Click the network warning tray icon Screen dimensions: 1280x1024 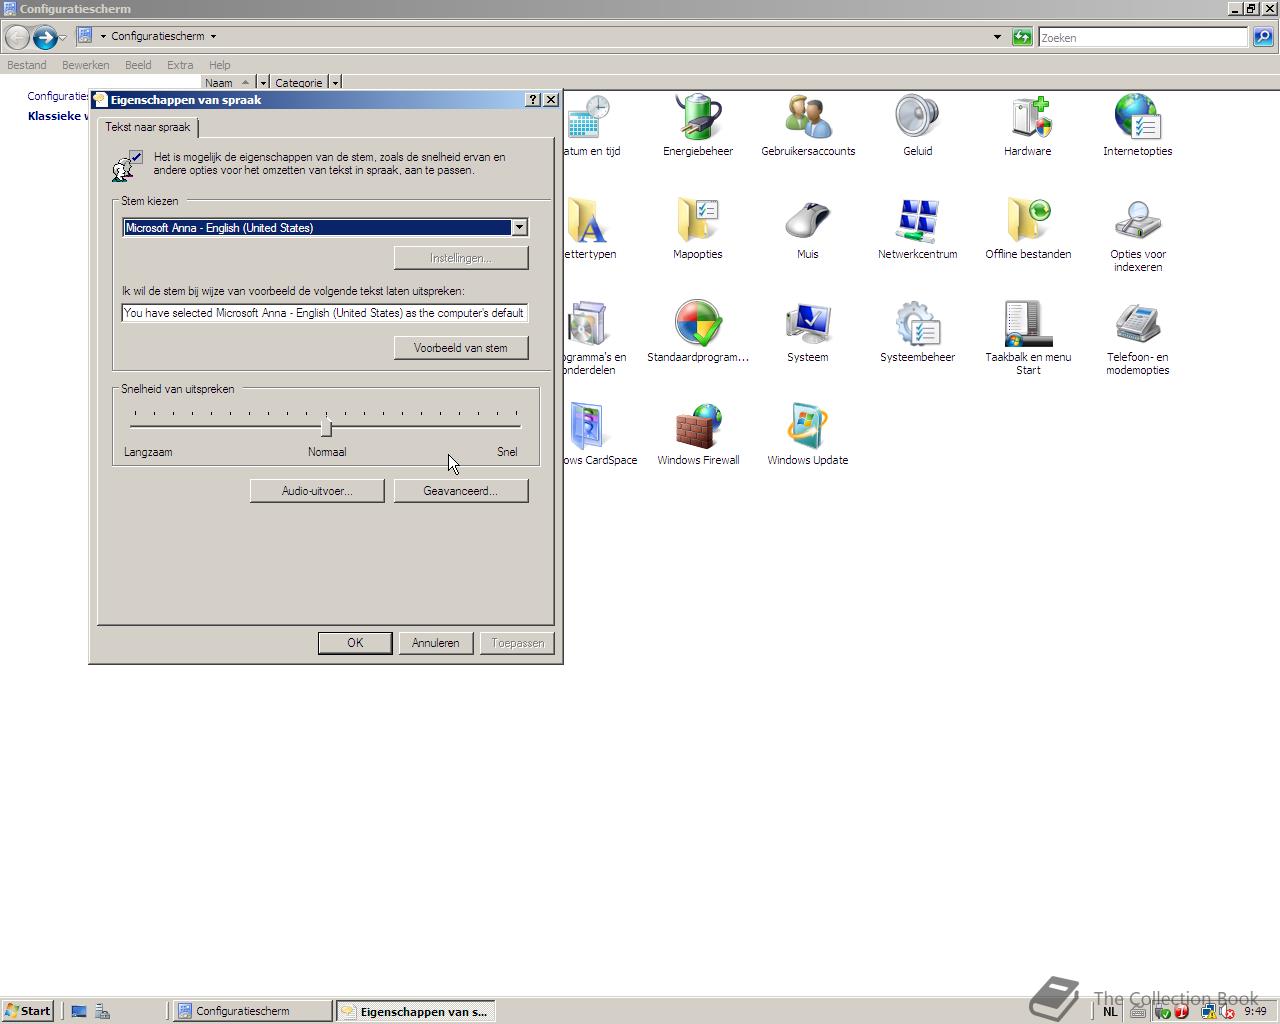(1209, 1011)
